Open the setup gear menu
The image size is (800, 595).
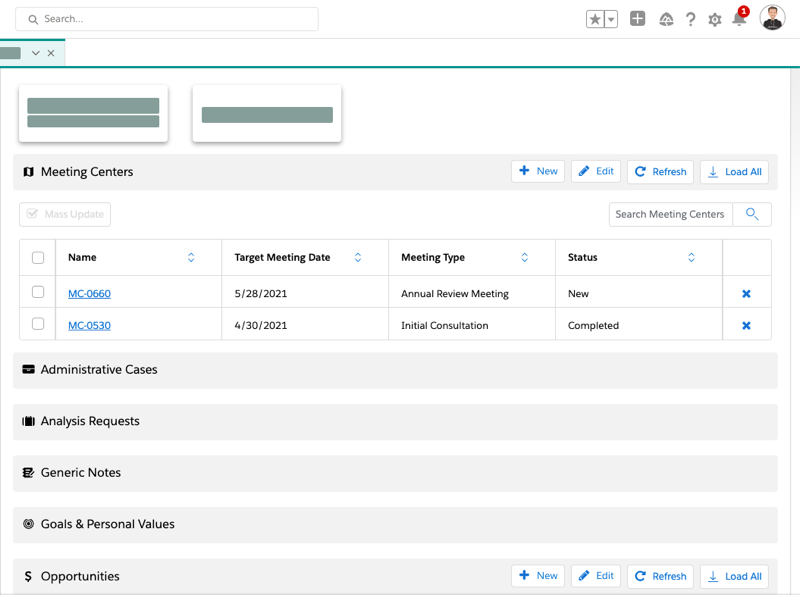714,19
